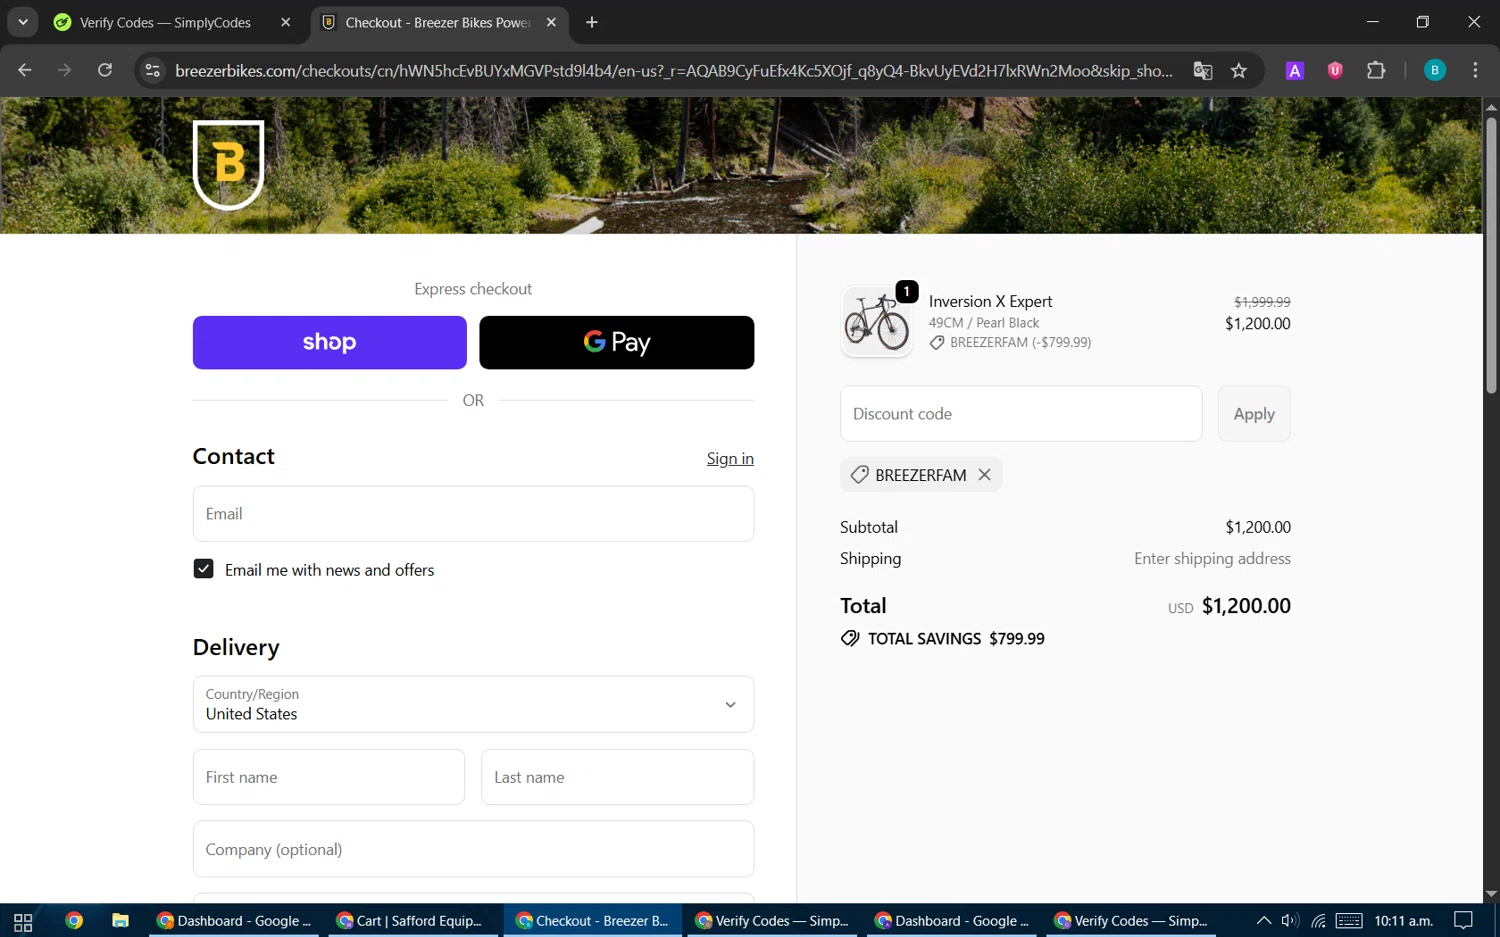The height and width of the screenshot is (937, 1500).
Task: Open Chrome's three-dot menu
Action: (x=1475, y=70)
